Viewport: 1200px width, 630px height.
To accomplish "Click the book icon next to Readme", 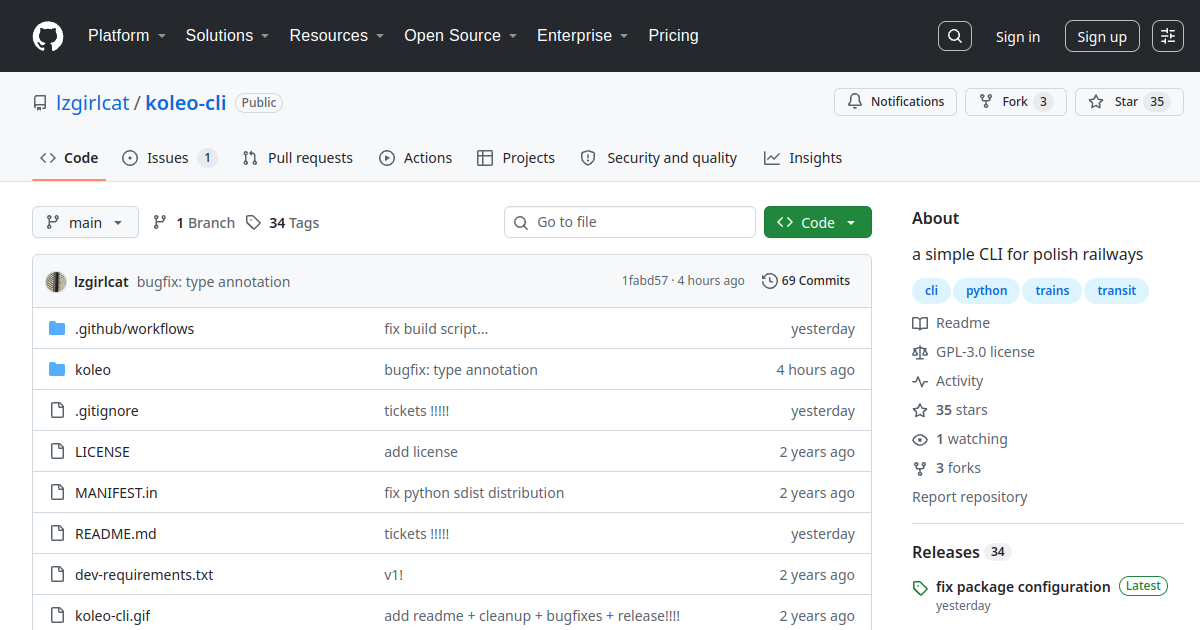I will click(x=920, y=323).
